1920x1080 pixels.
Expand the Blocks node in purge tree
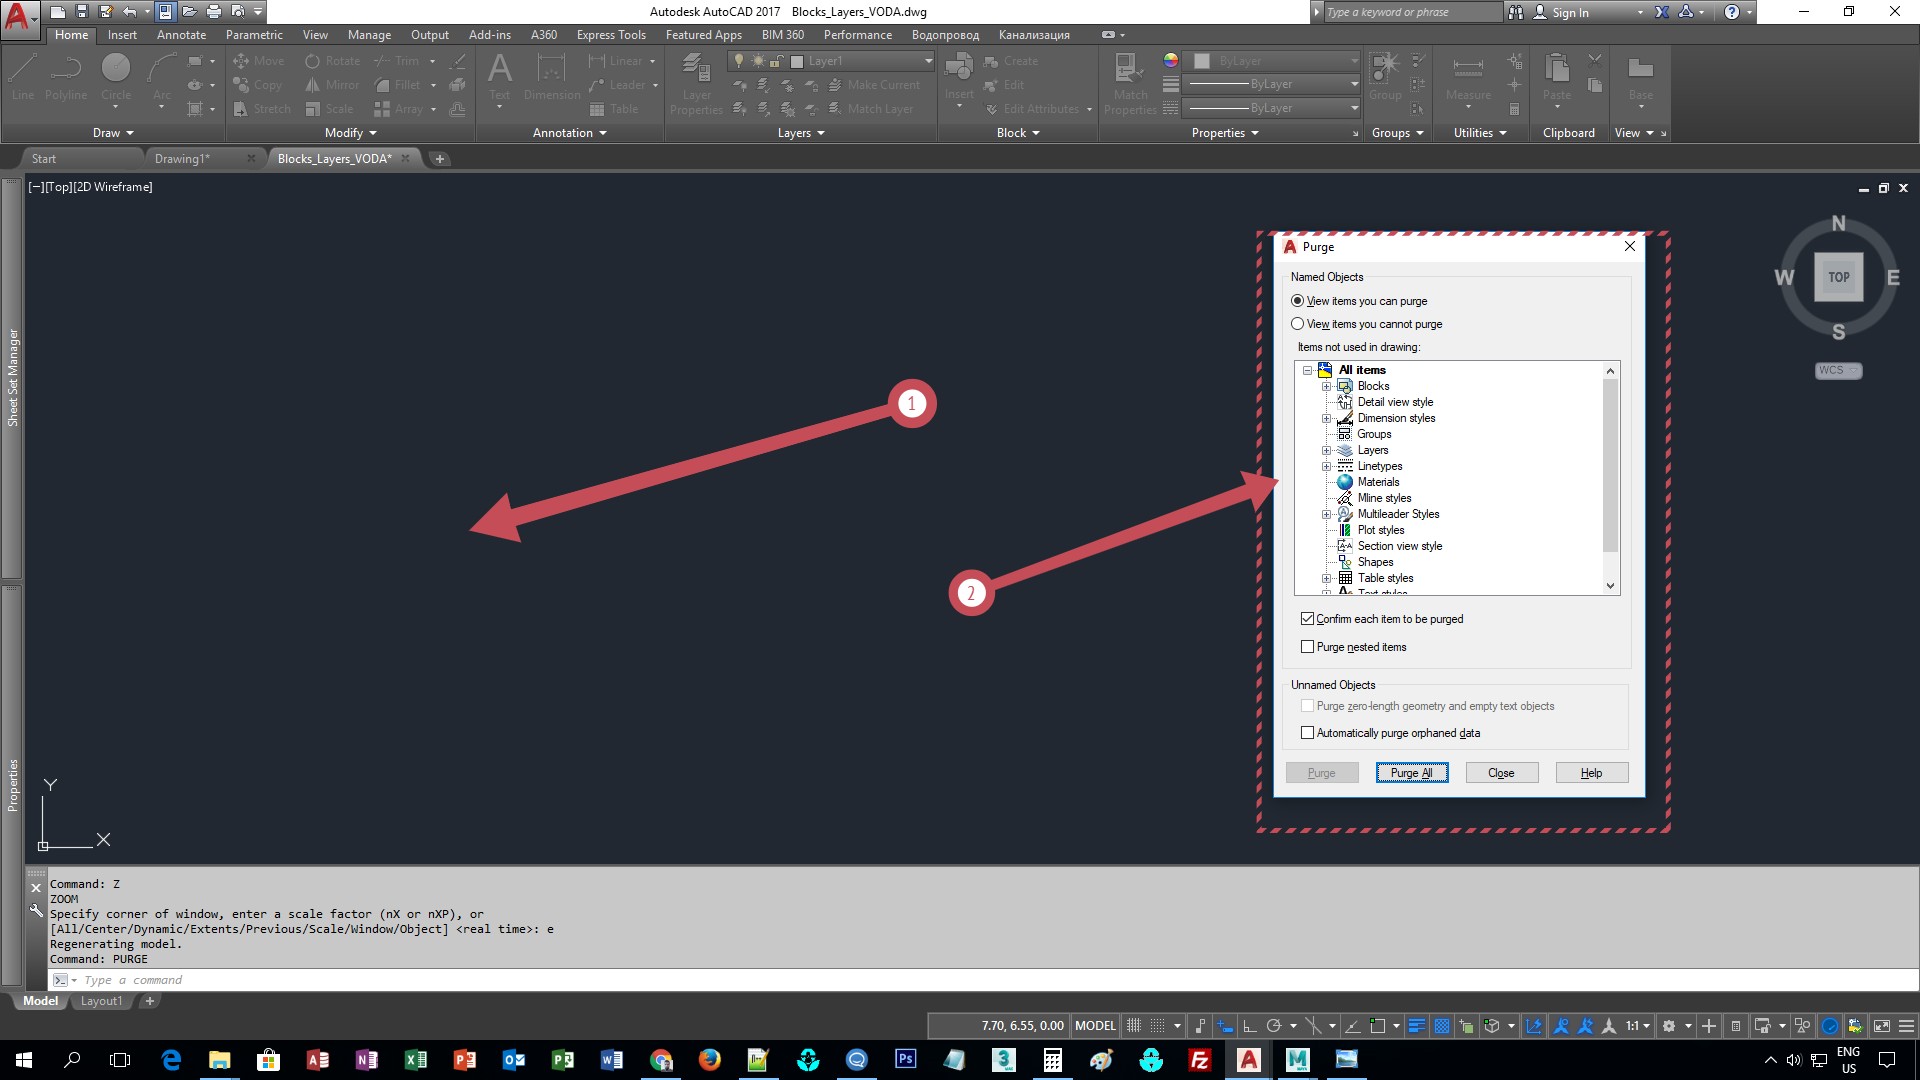[1326, 386]
